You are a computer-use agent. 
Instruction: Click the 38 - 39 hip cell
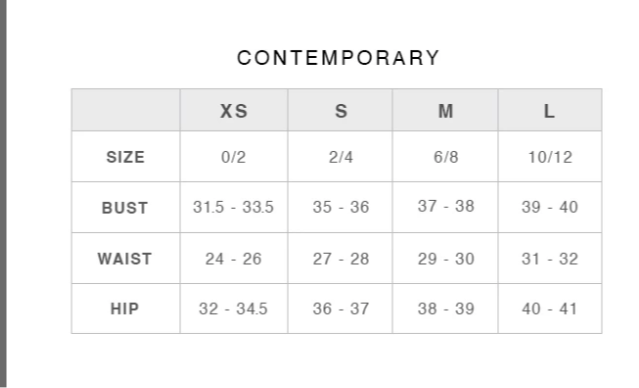(445, 309)
